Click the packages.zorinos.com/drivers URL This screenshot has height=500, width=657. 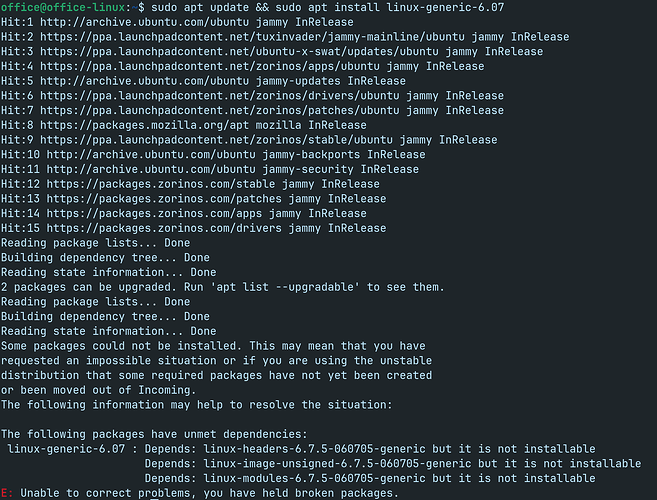tap(164, 228)
